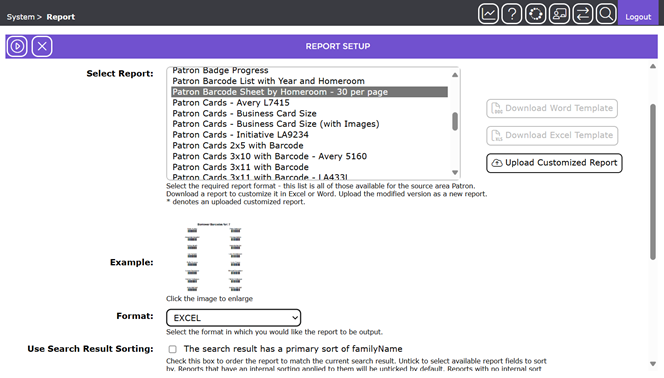
Task: Open the settings gear icon in header
Action: [x=535, y=14]
